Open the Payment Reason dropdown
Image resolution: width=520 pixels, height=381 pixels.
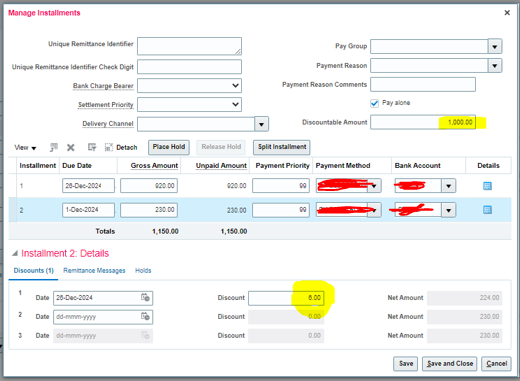(495, 66)
